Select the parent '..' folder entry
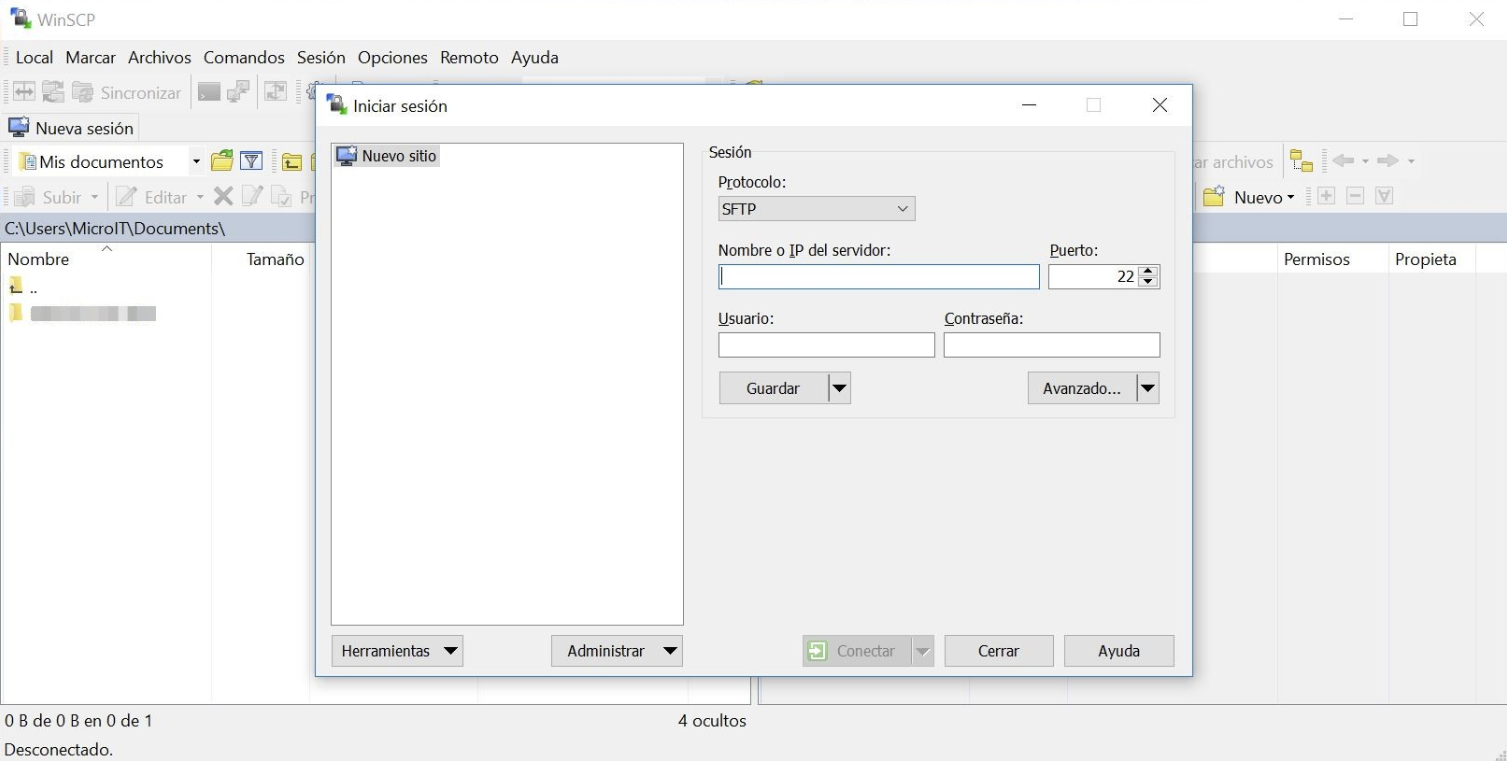1507x761 pixels. coord(24,288)
